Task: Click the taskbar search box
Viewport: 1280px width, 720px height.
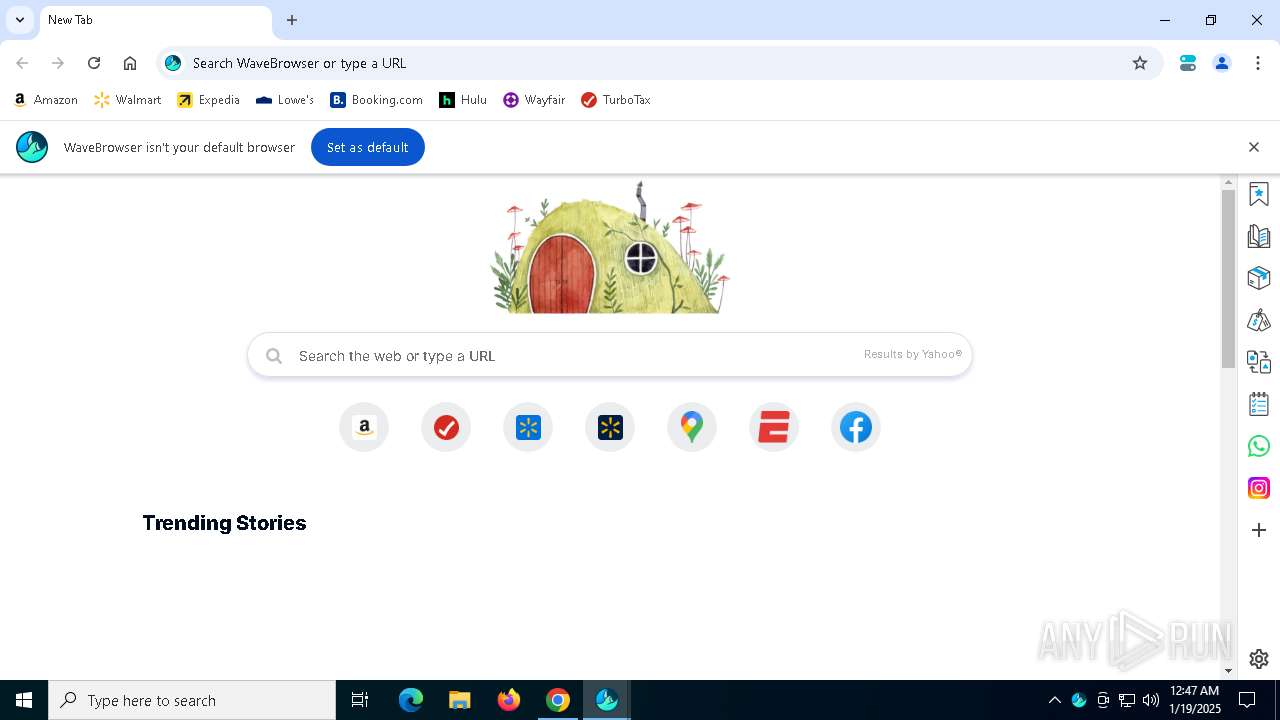Action: pos(192,700)
